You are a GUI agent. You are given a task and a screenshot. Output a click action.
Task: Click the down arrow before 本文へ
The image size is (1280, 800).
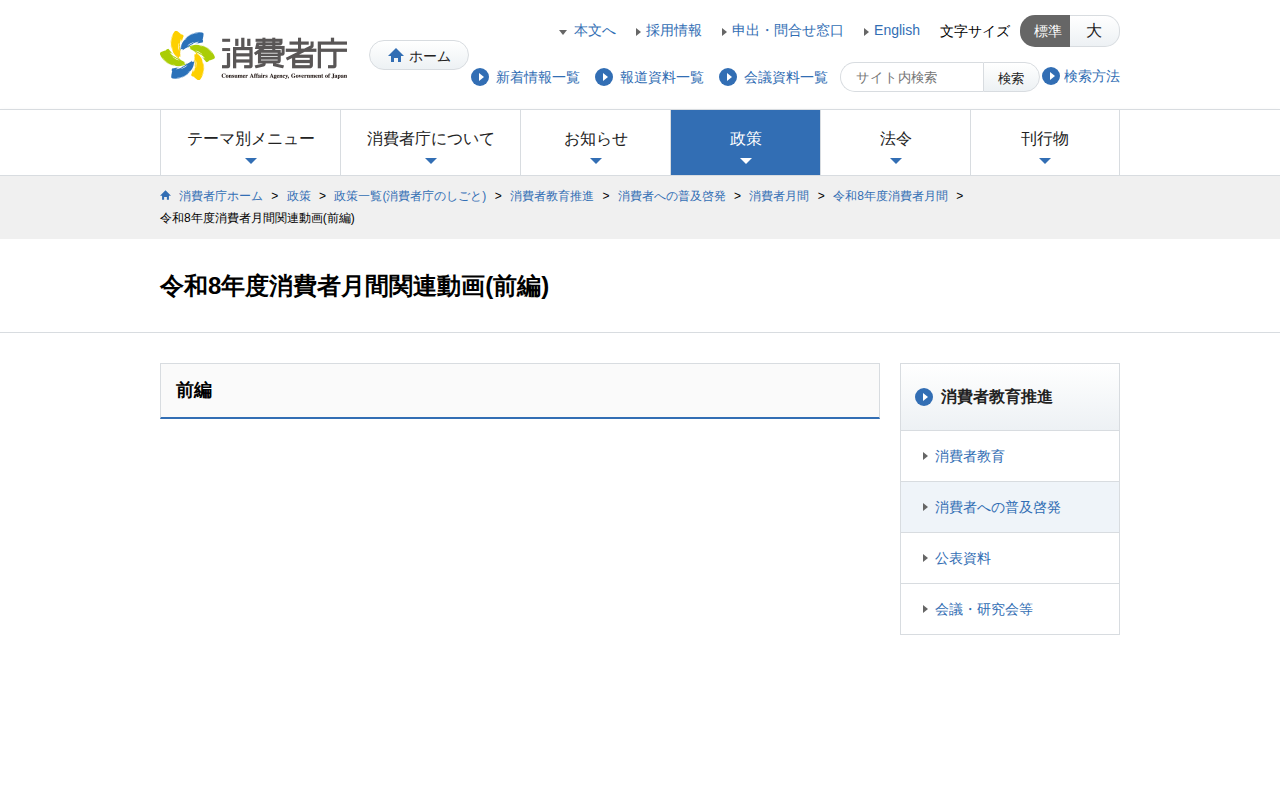[x=563, y=32]
